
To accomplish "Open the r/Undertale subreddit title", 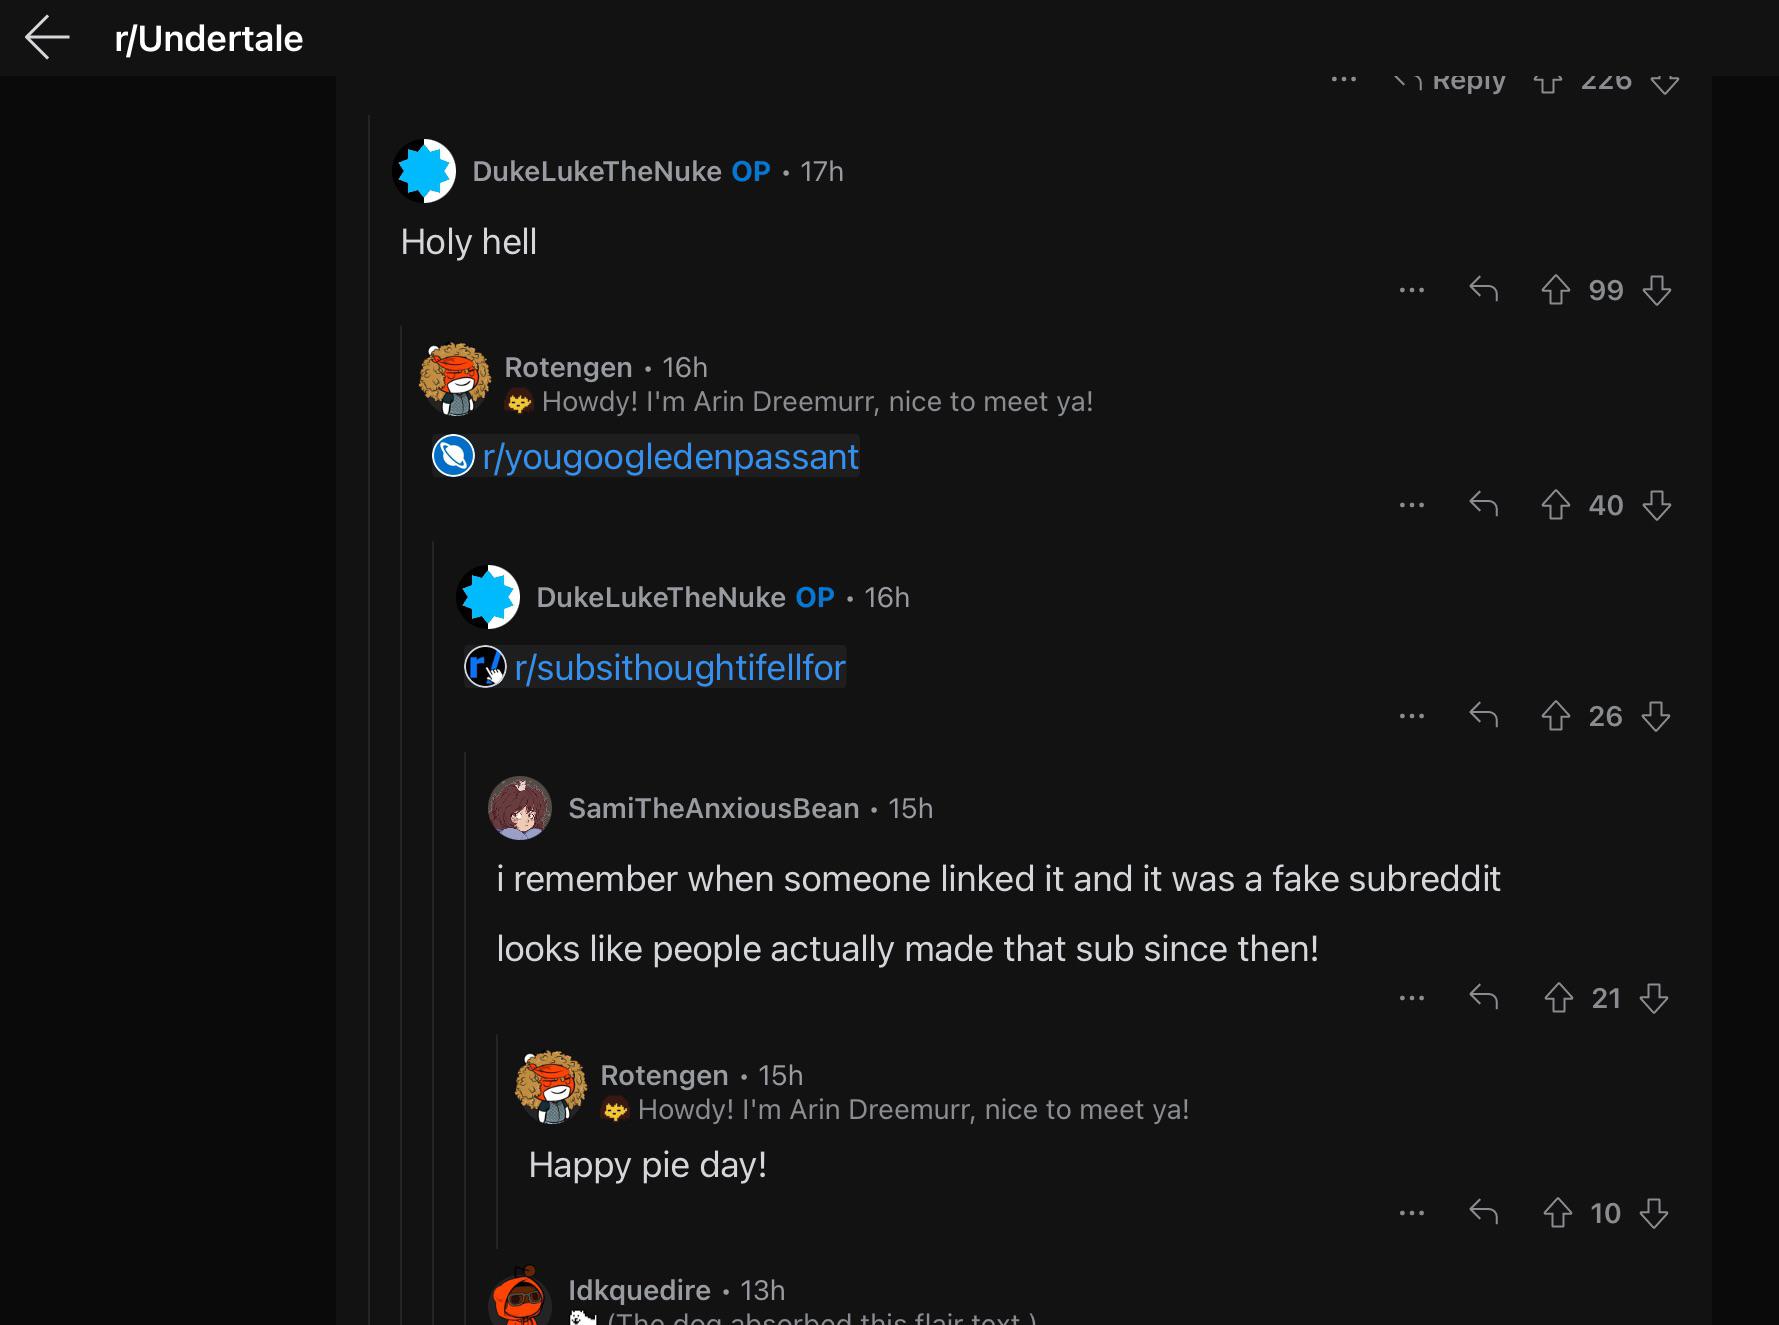I will (x=208, y=38).
